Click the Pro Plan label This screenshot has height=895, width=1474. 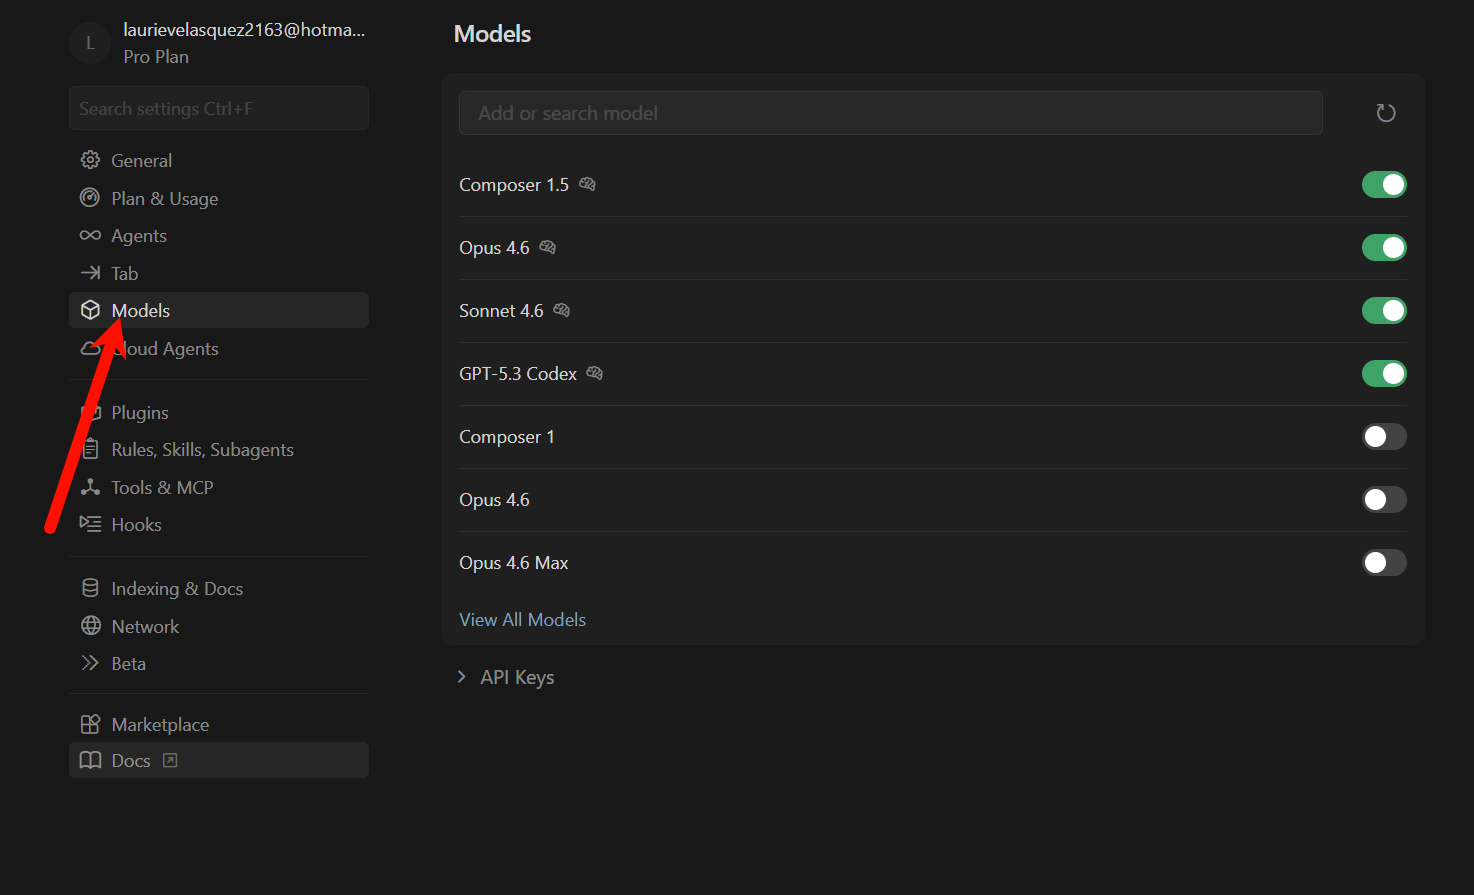point(156,57)
